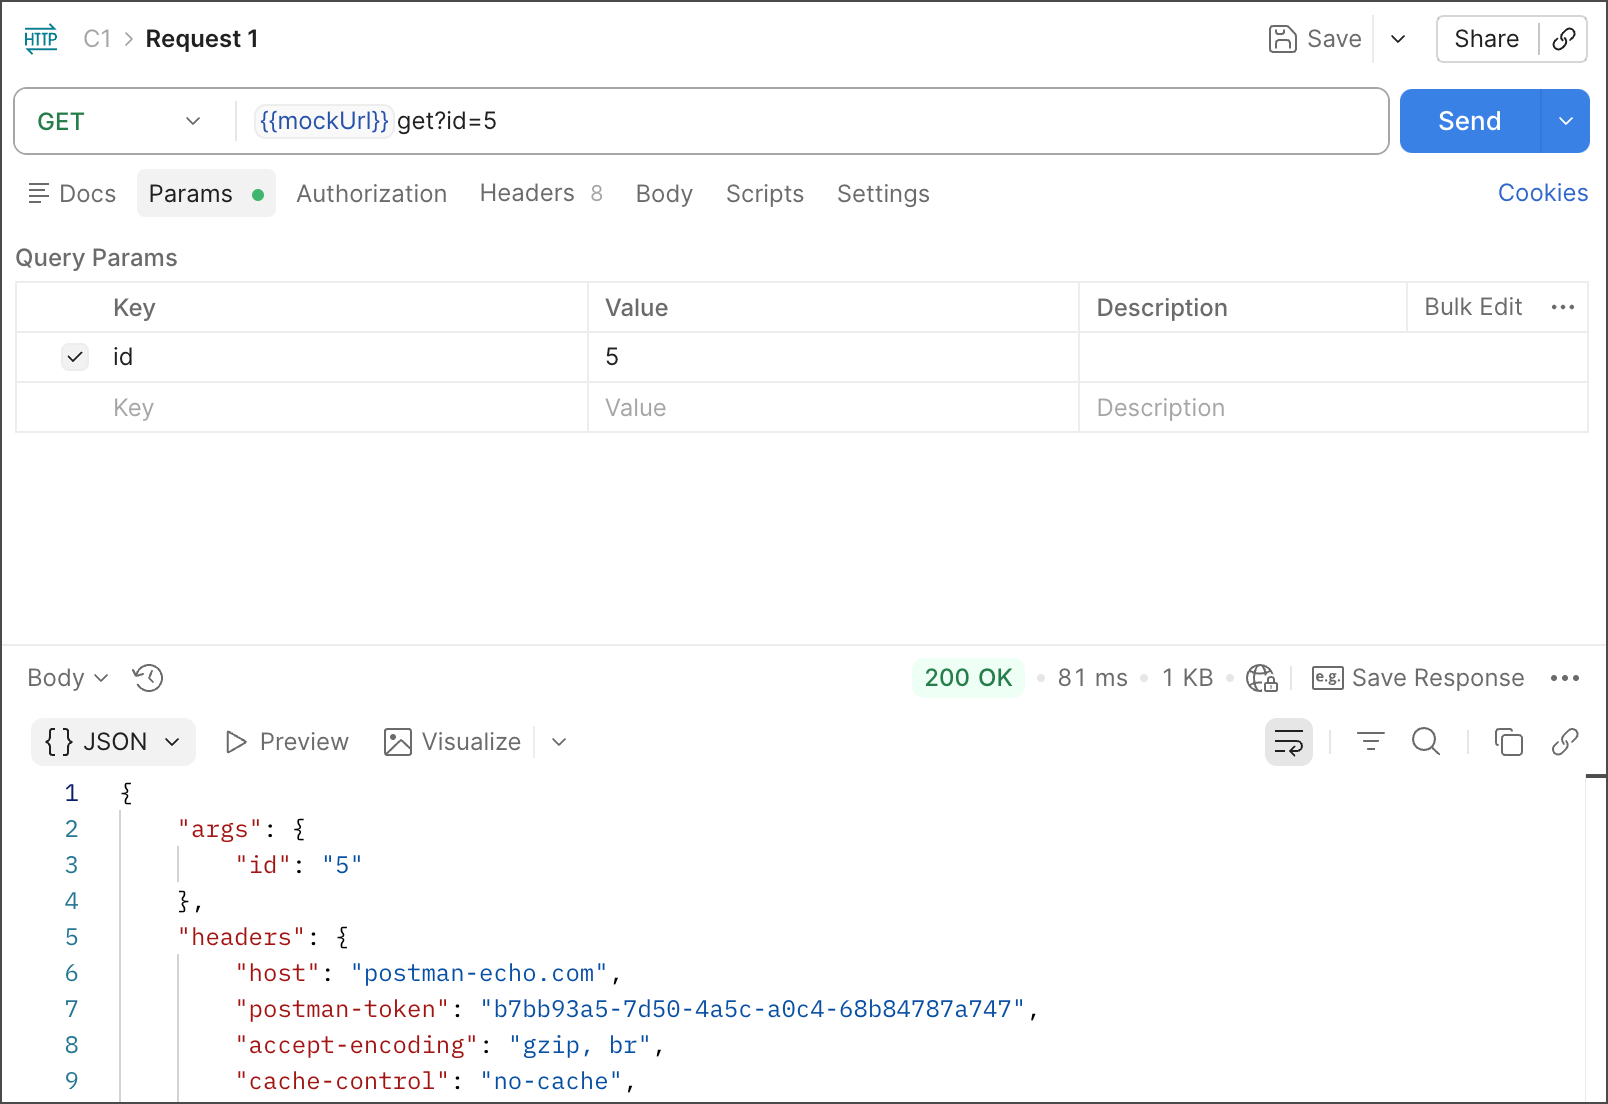Open network info globe icon

(1261, 678)
